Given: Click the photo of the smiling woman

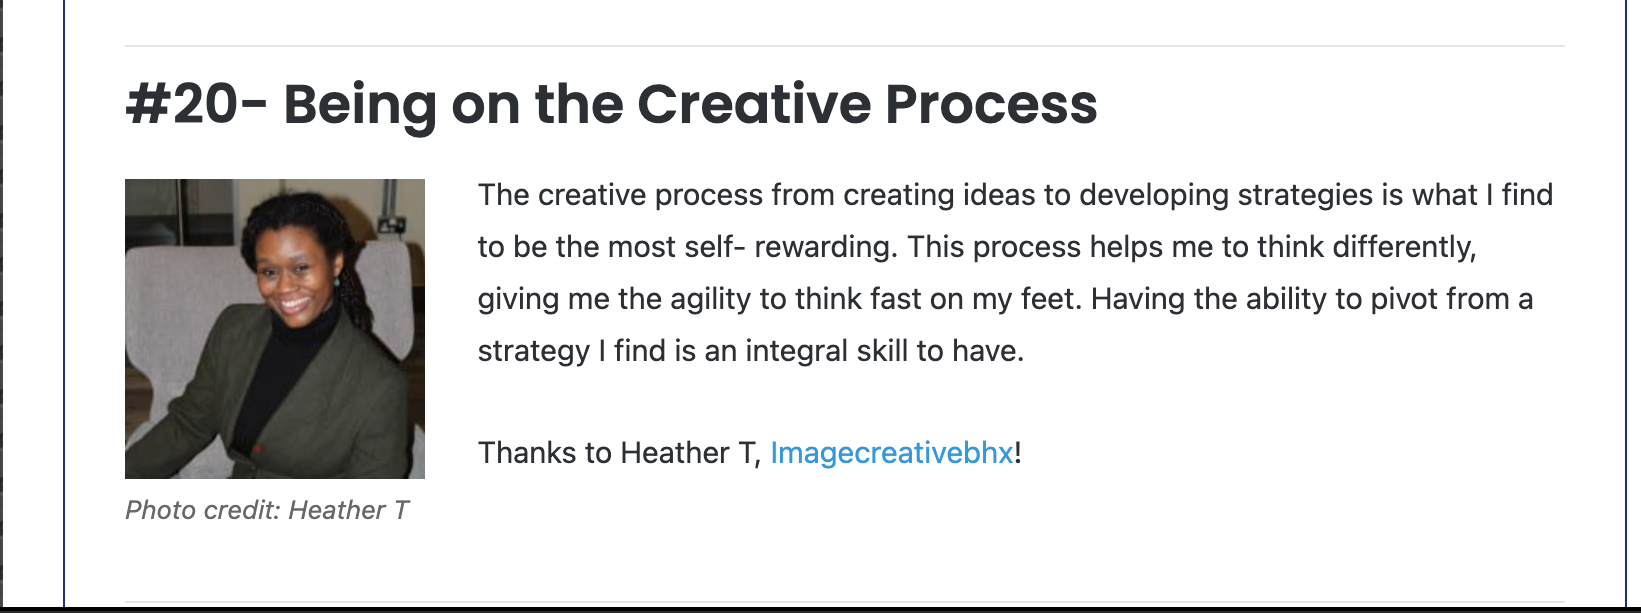Looking at the screenshot, I should [275, 329].
